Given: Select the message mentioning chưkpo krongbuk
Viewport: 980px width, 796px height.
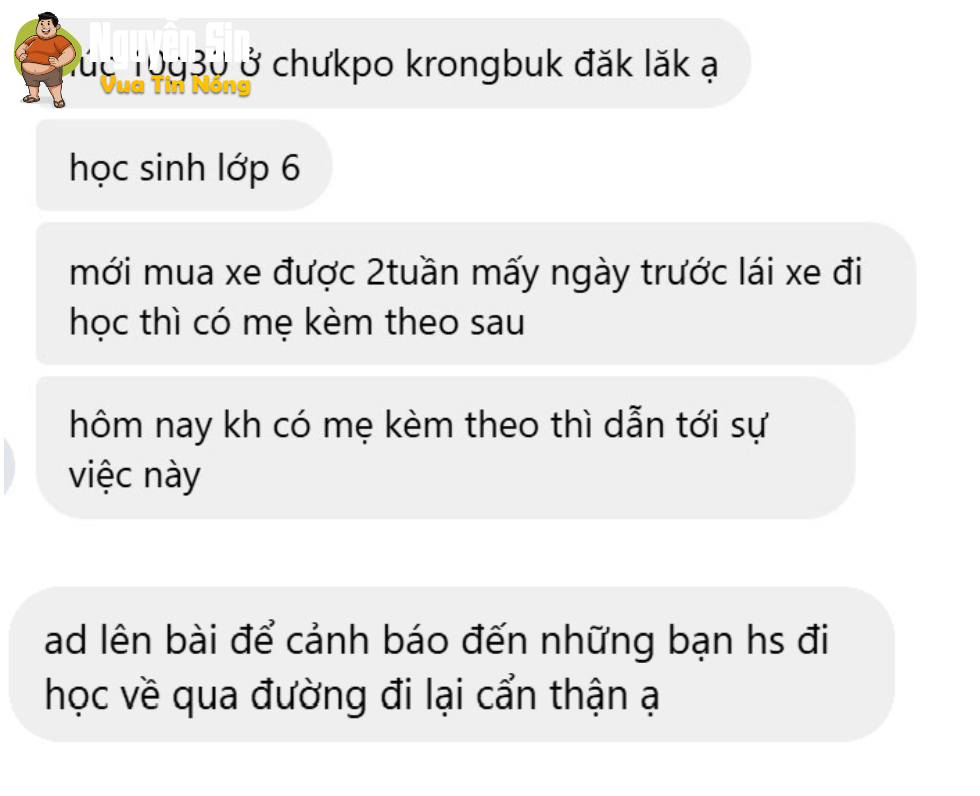Looking at the screenshot, I should pos(393,63).
